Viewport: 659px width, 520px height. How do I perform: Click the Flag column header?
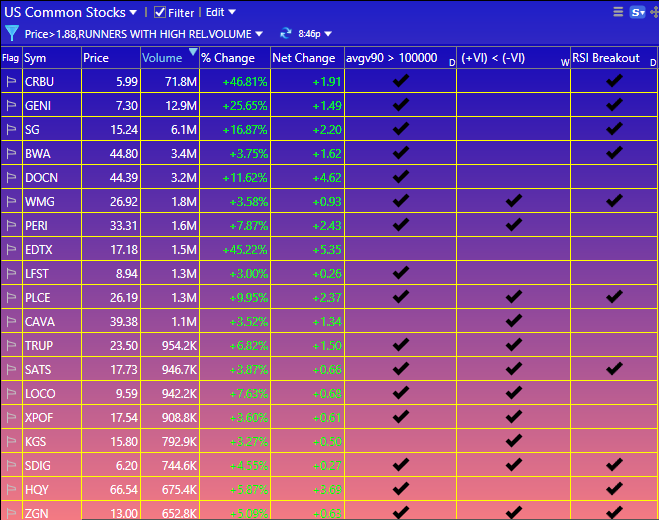pyautogui.click(x=11, y=58)
